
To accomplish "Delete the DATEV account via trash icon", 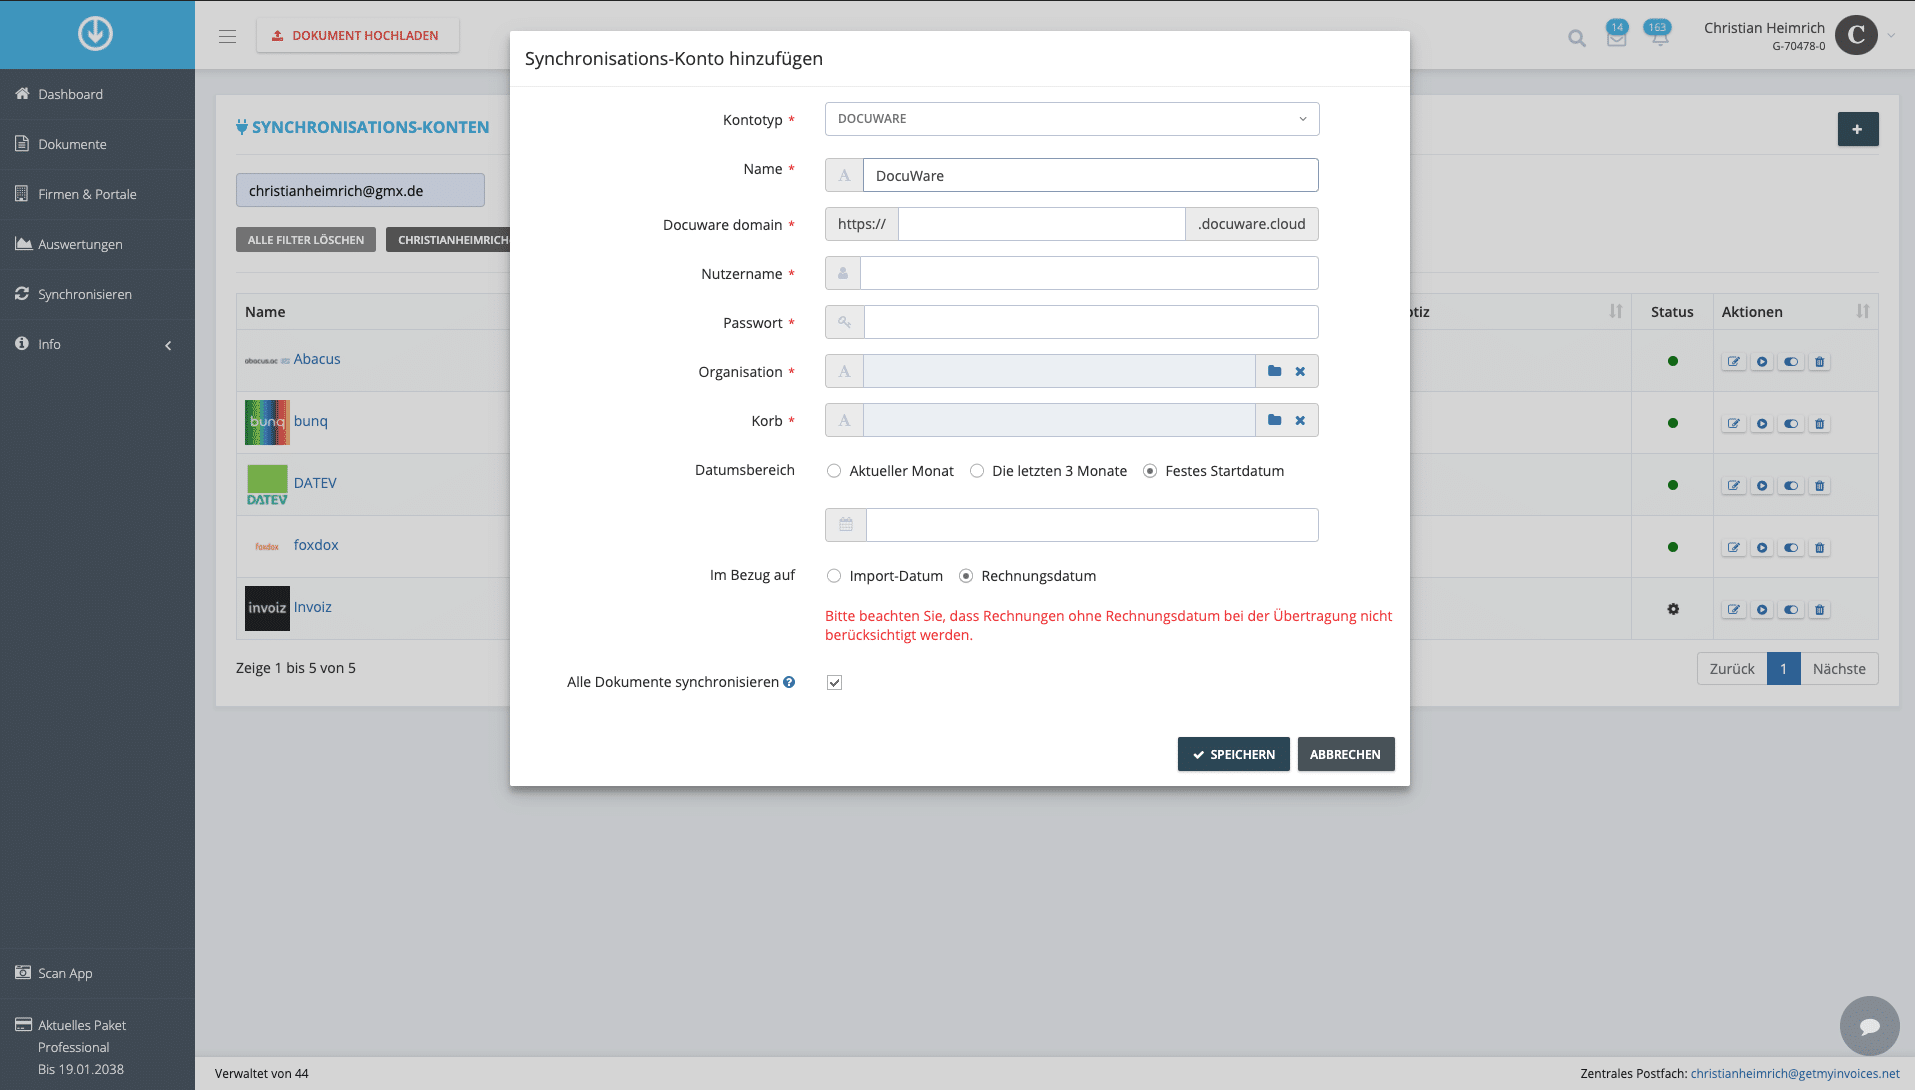I will click(1820, 486).
